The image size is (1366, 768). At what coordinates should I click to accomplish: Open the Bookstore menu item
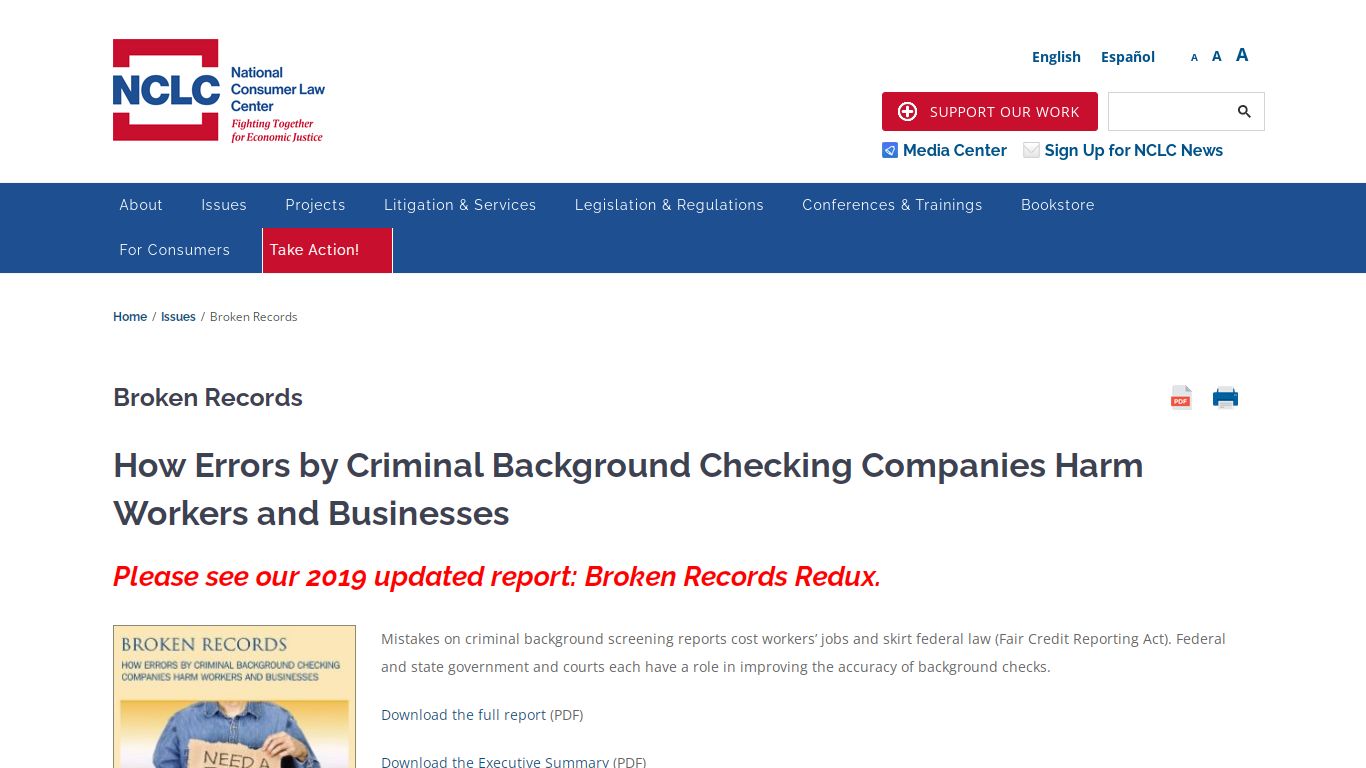(x=1058, y=205)
